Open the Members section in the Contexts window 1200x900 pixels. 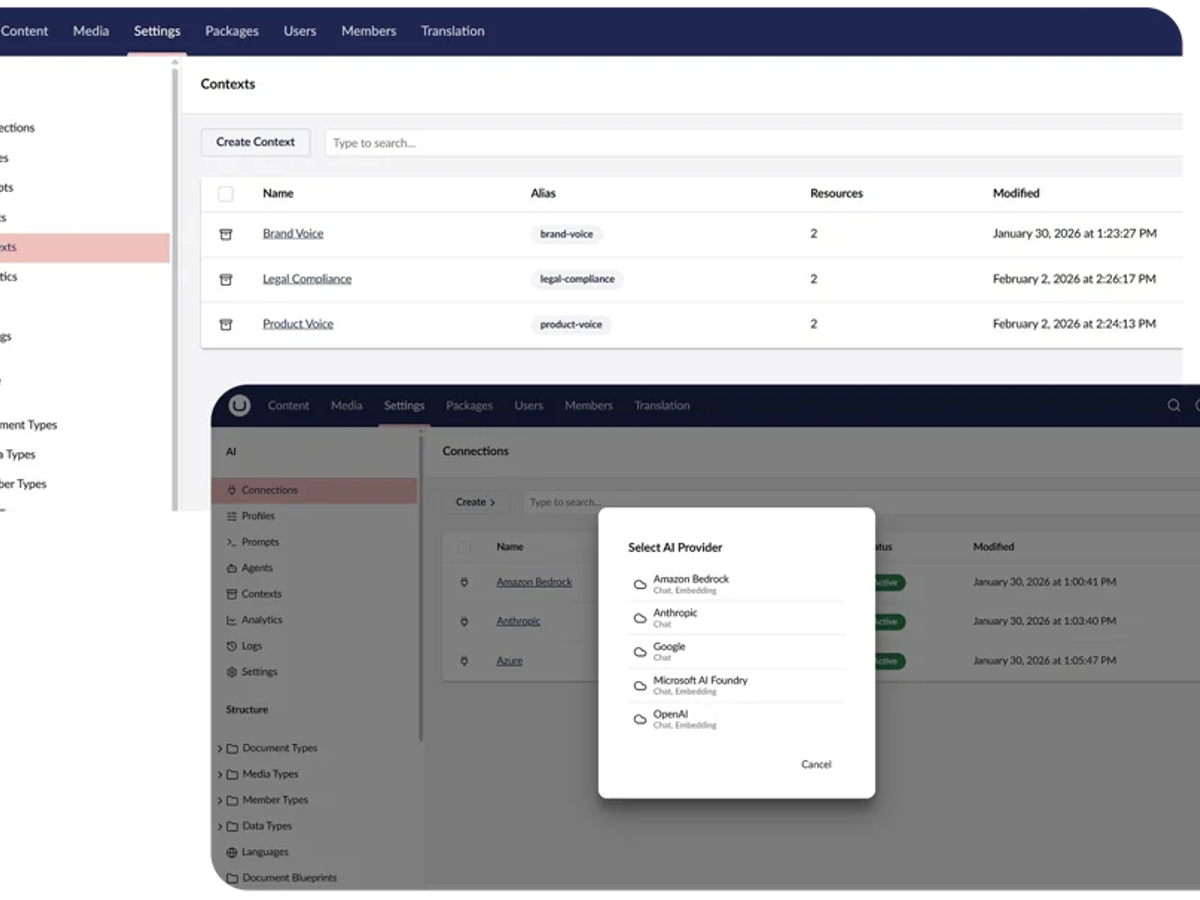point(369,31)
